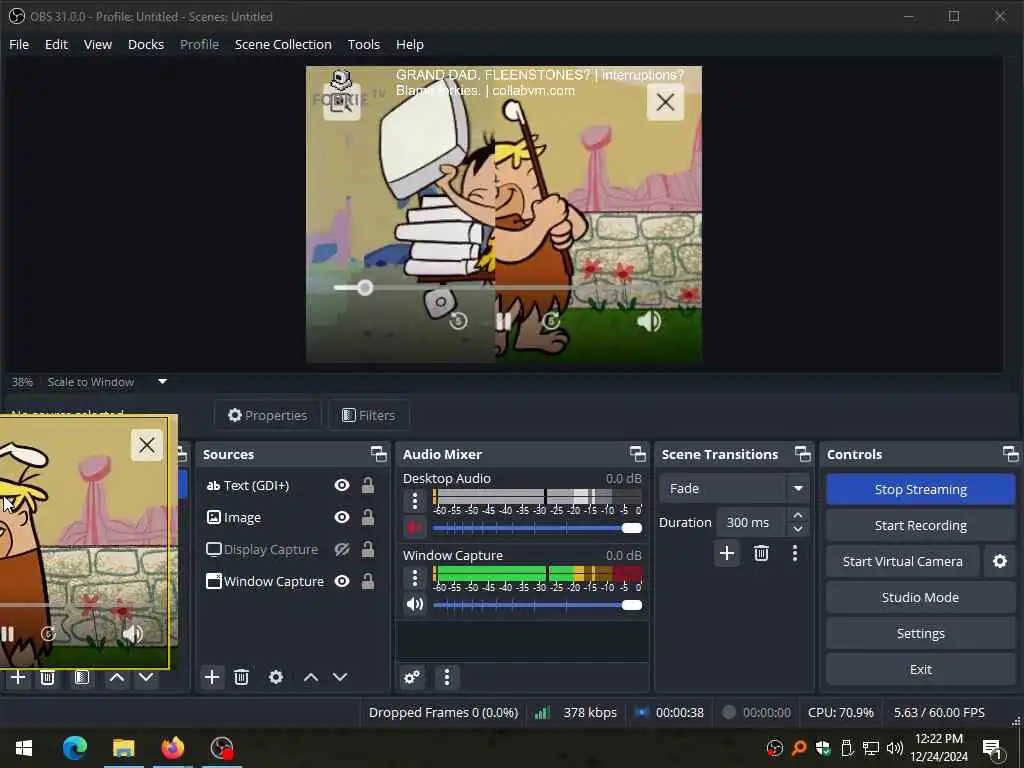Move scene up
Screen dimensions: 1024x768
(x=117, y=677)
